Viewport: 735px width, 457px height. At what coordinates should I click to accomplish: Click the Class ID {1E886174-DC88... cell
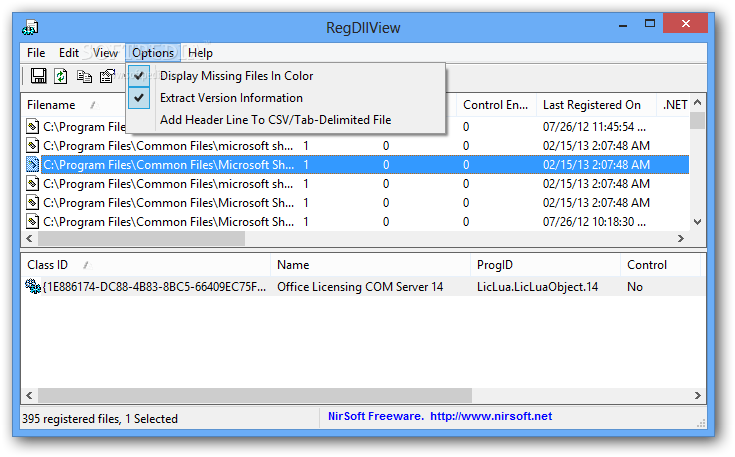coord(154,287)
